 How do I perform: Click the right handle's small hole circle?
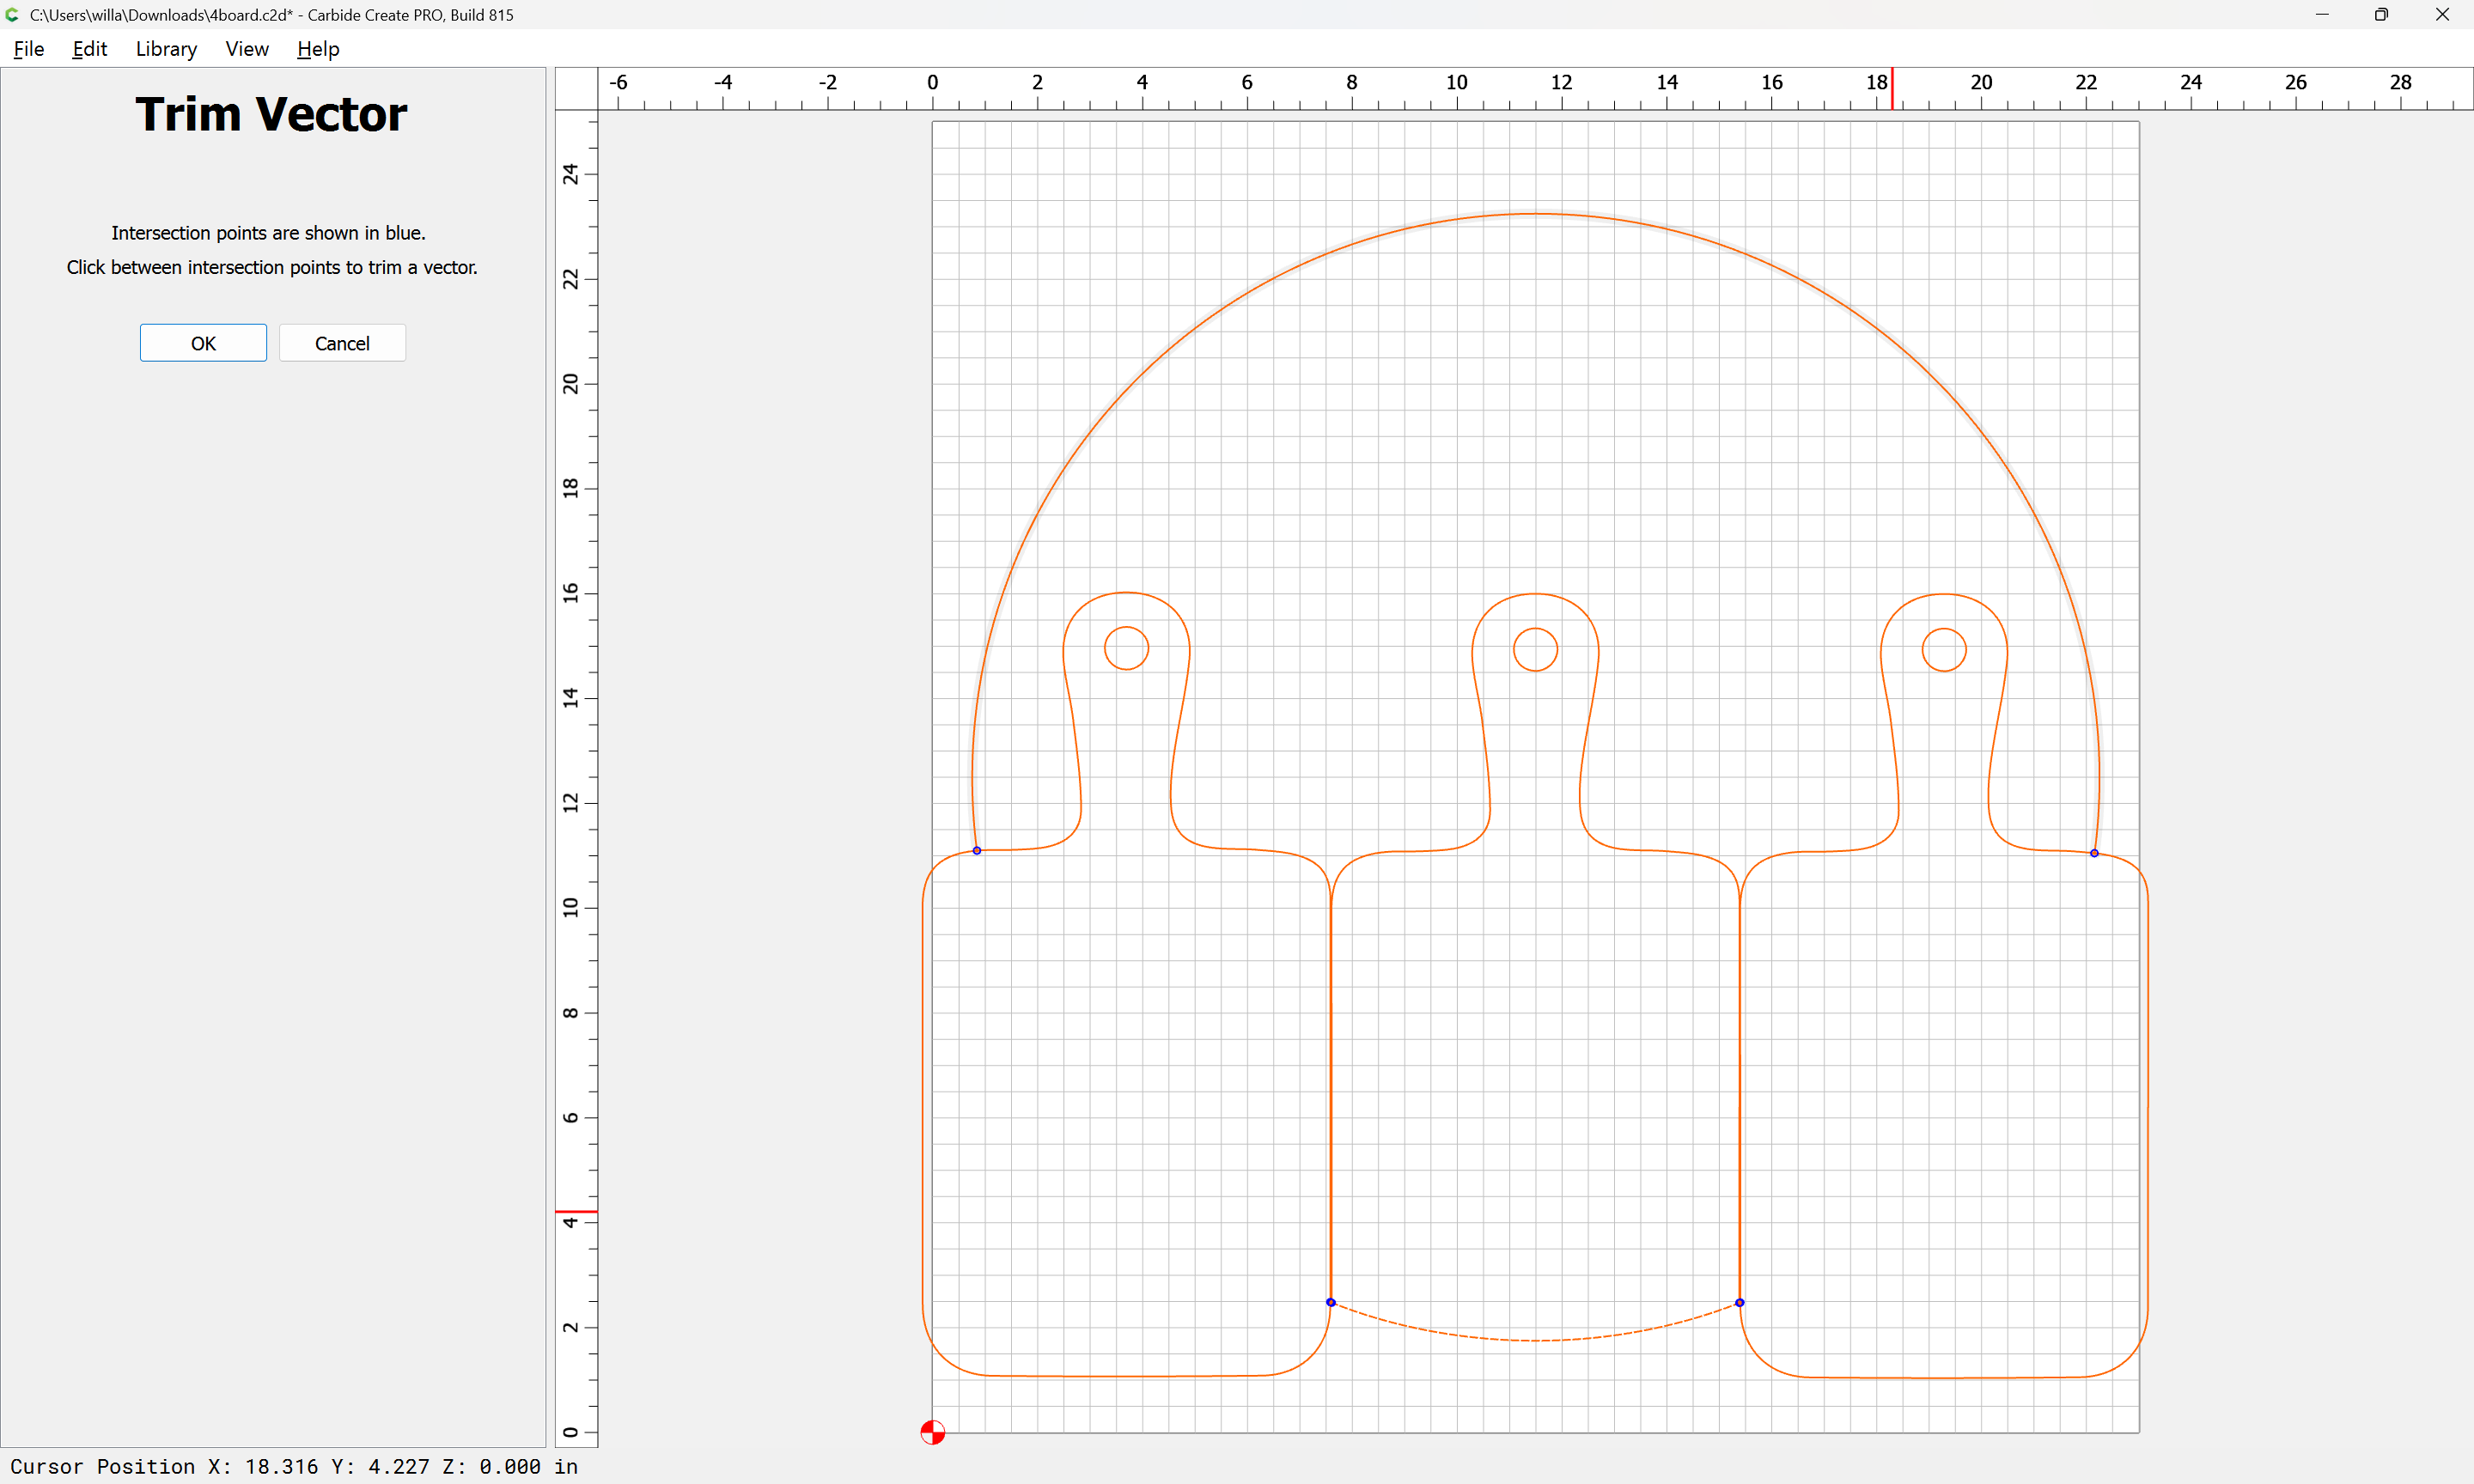(1944, 650)
